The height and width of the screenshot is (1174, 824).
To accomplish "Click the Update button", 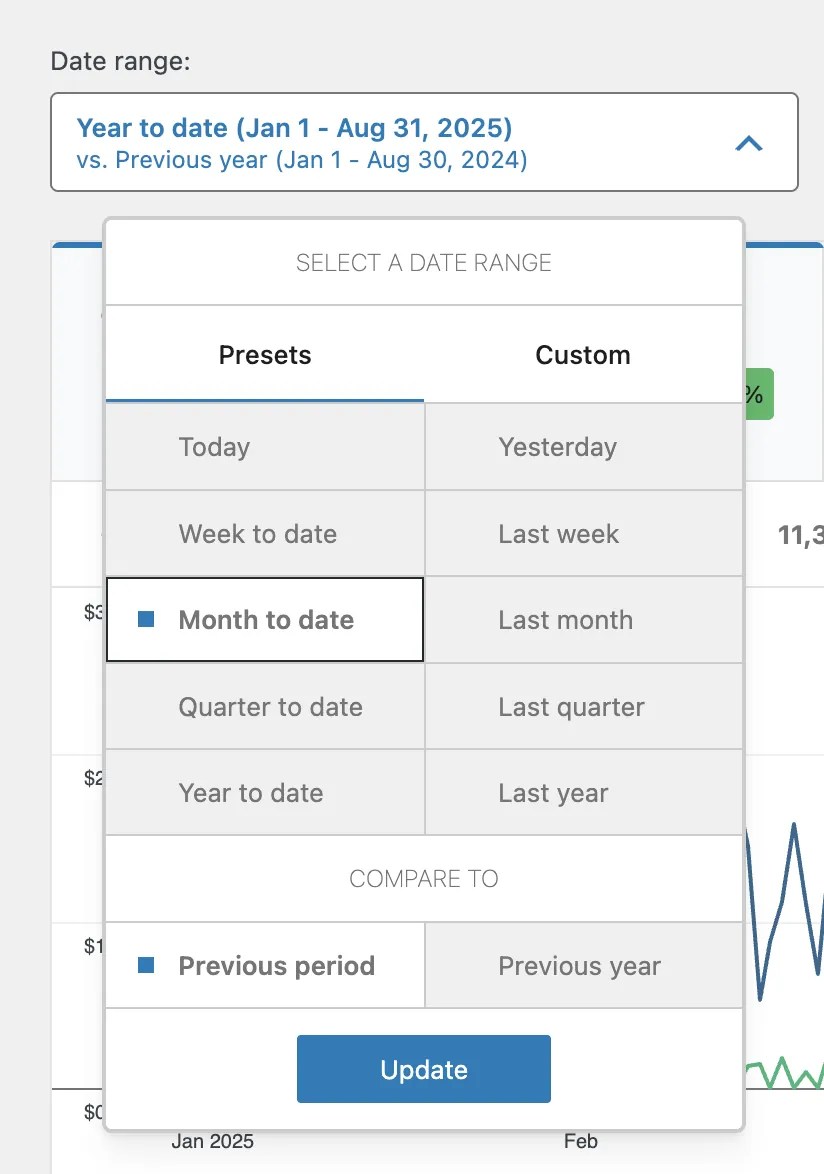I will [424, 1069].
